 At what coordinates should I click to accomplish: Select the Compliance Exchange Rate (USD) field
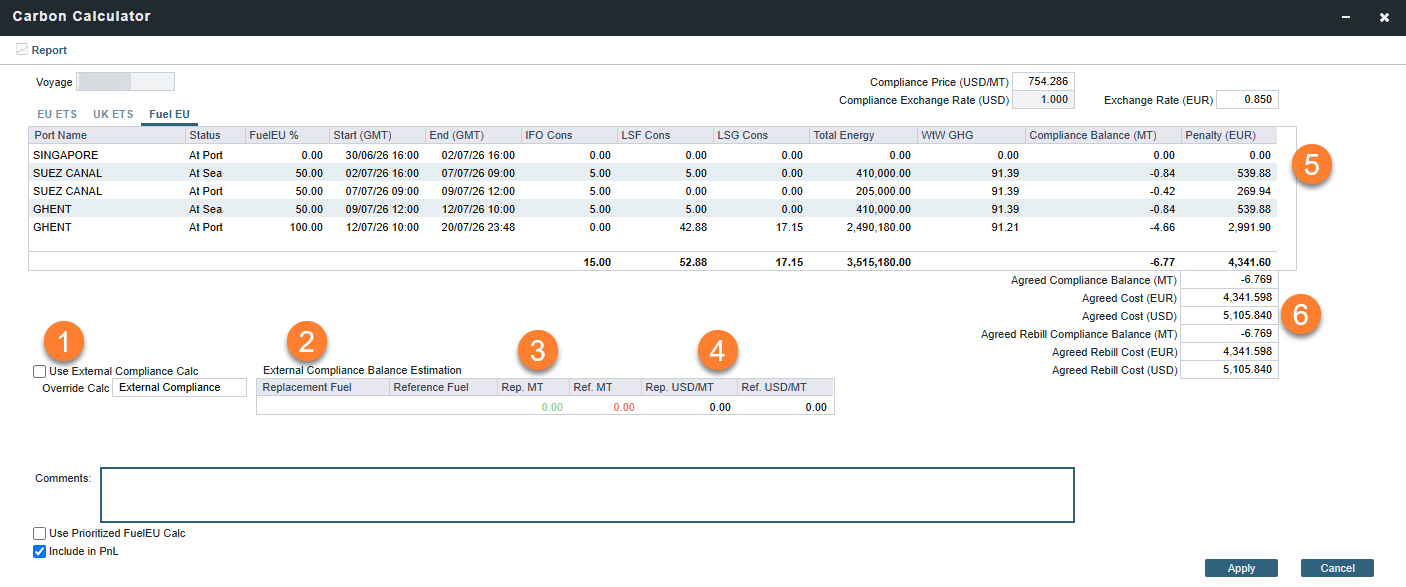1044,100
